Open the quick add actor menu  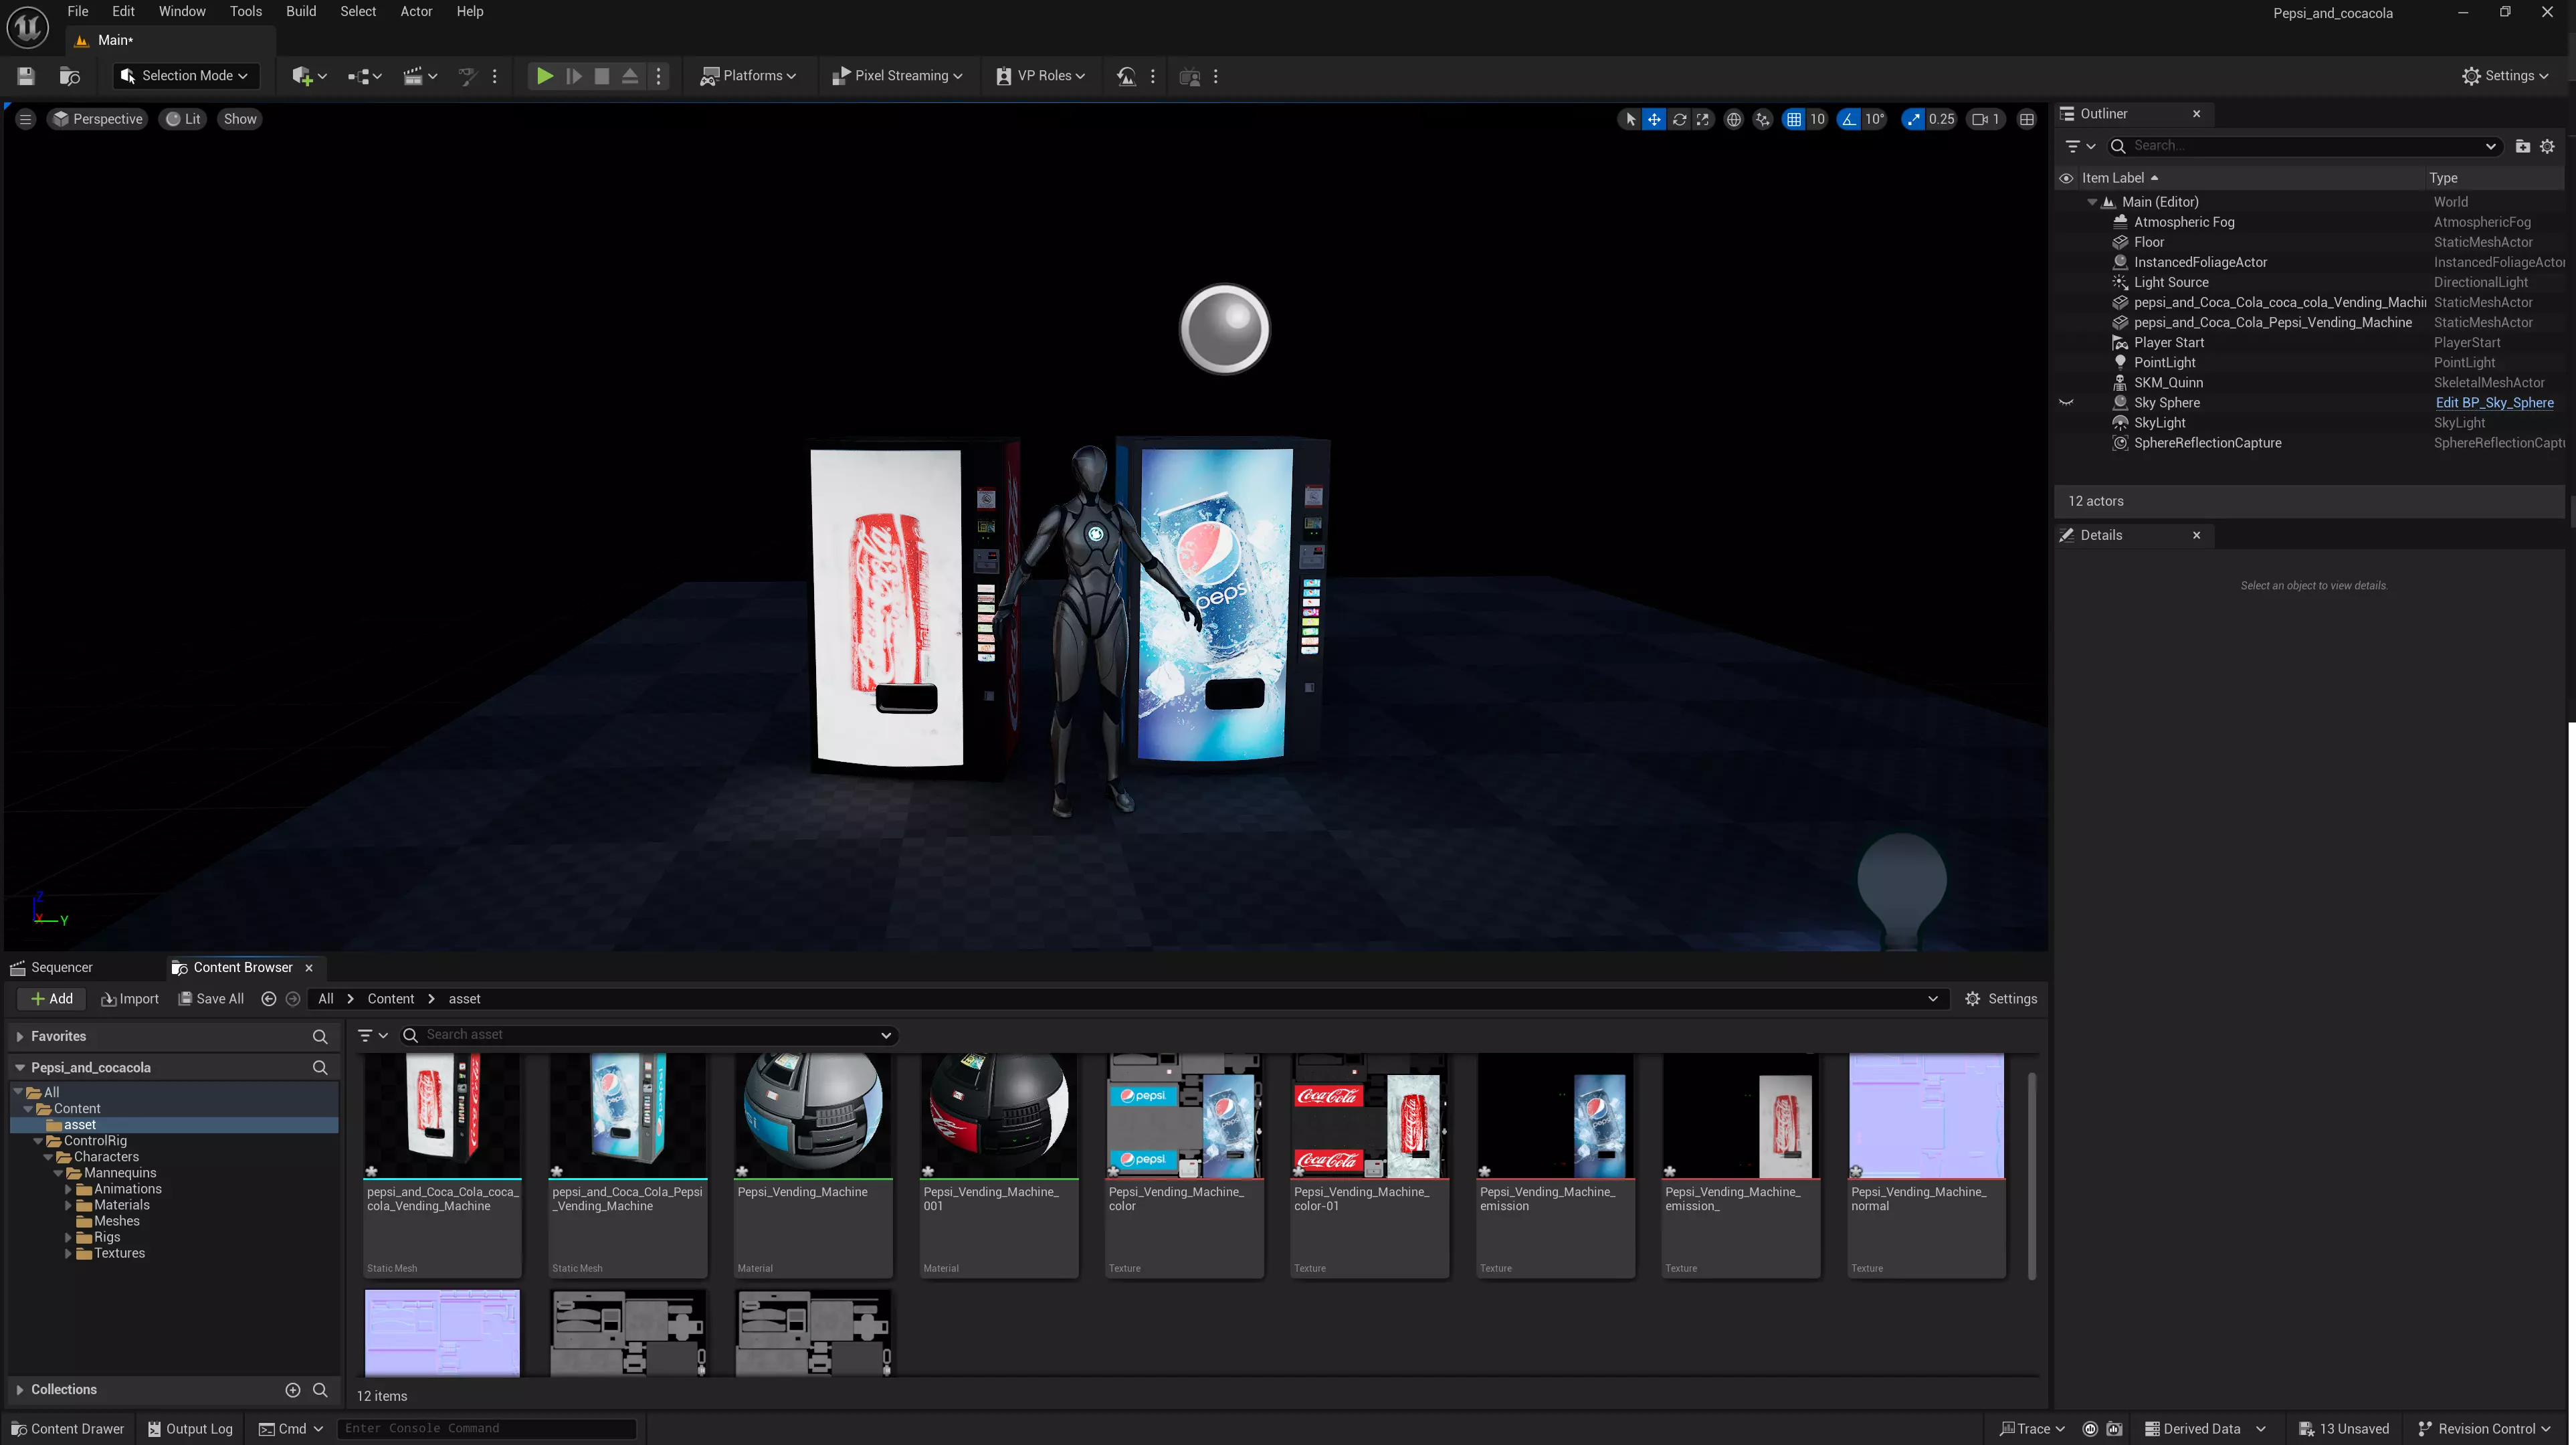(308, 76)
